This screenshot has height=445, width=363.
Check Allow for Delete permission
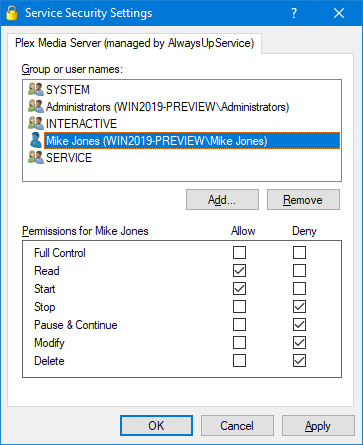[x=239, y=361]
